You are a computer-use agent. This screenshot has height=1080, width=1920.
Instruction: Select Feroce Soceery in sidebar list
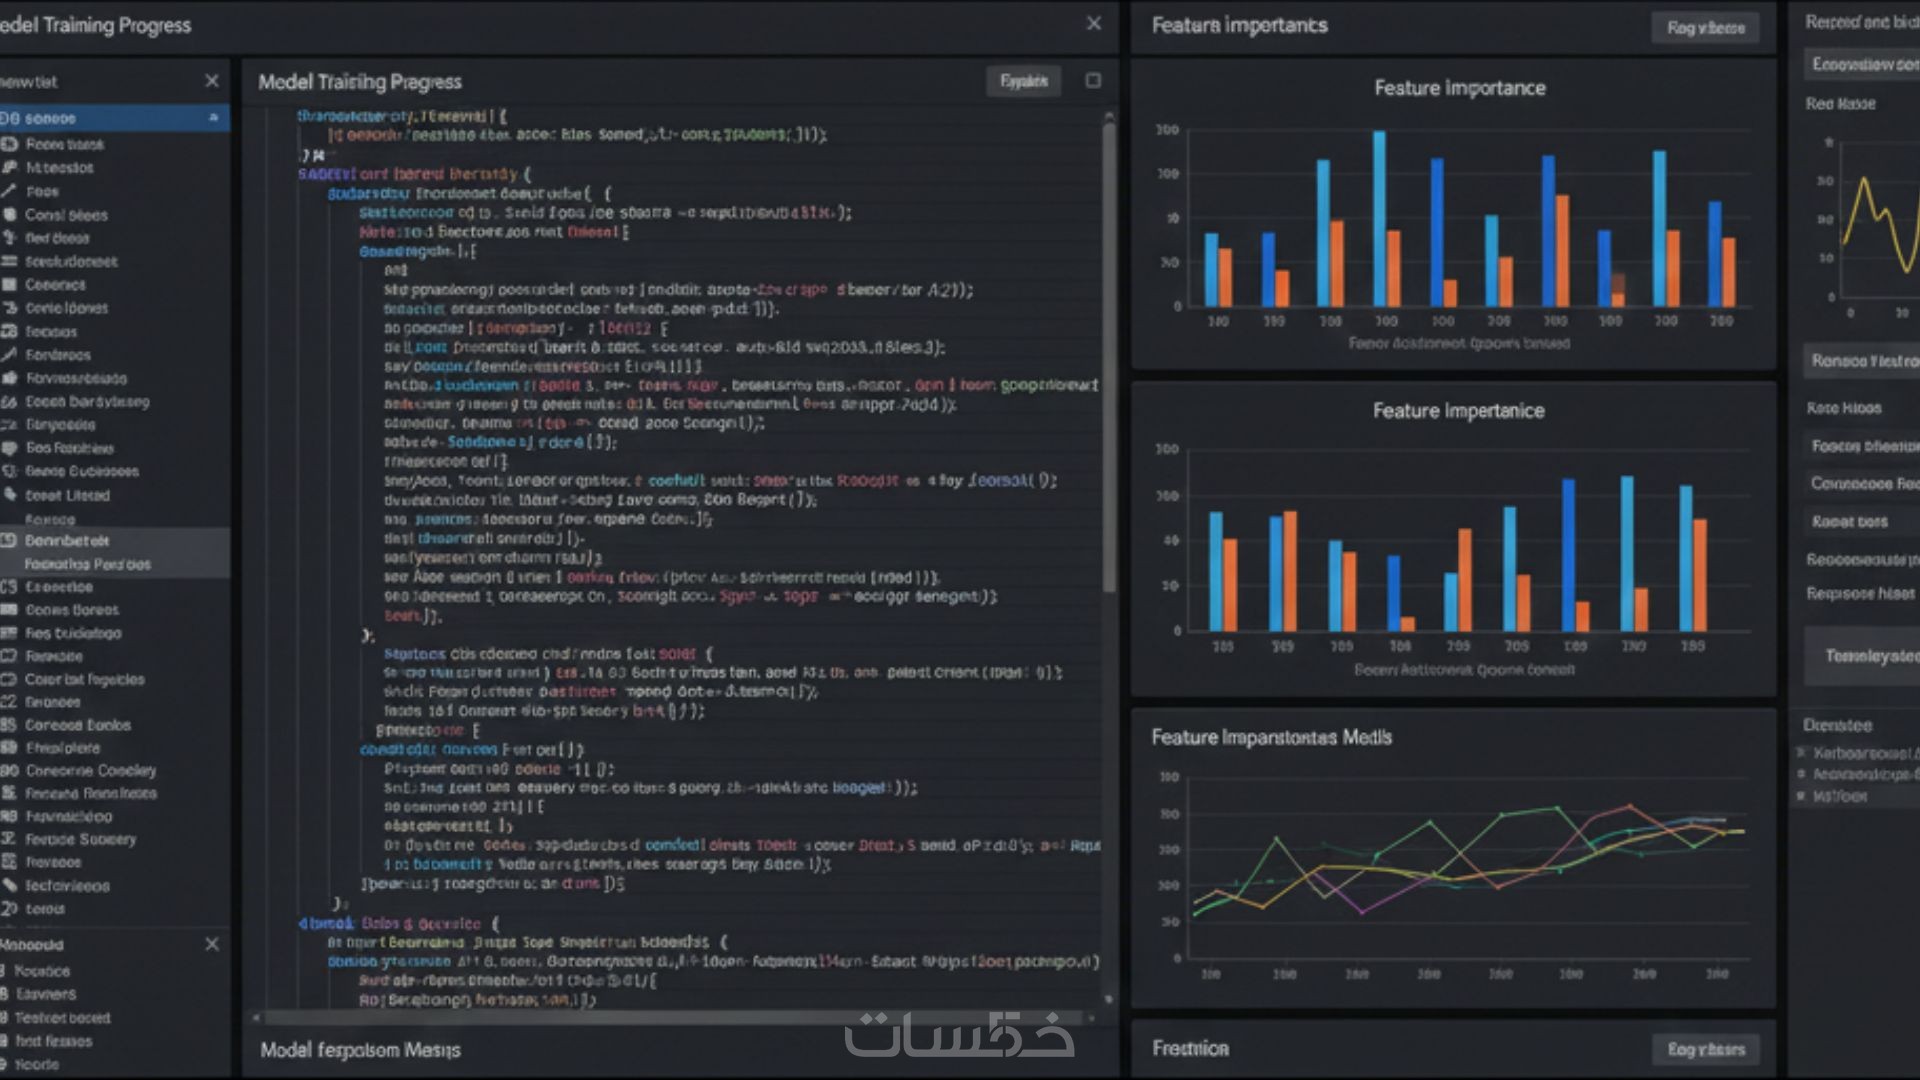click(80, 840)
